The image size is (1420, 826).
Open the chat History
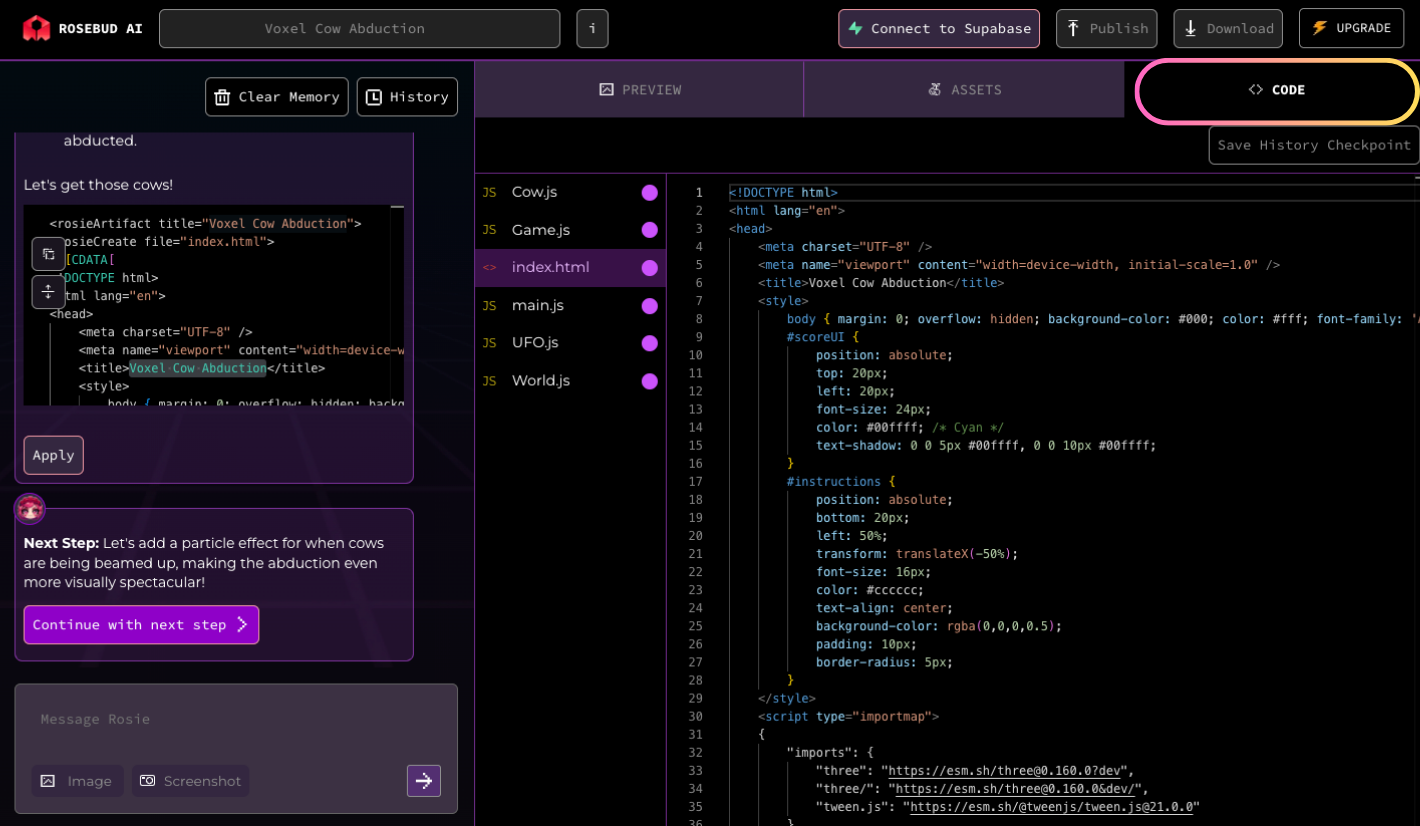407,97
